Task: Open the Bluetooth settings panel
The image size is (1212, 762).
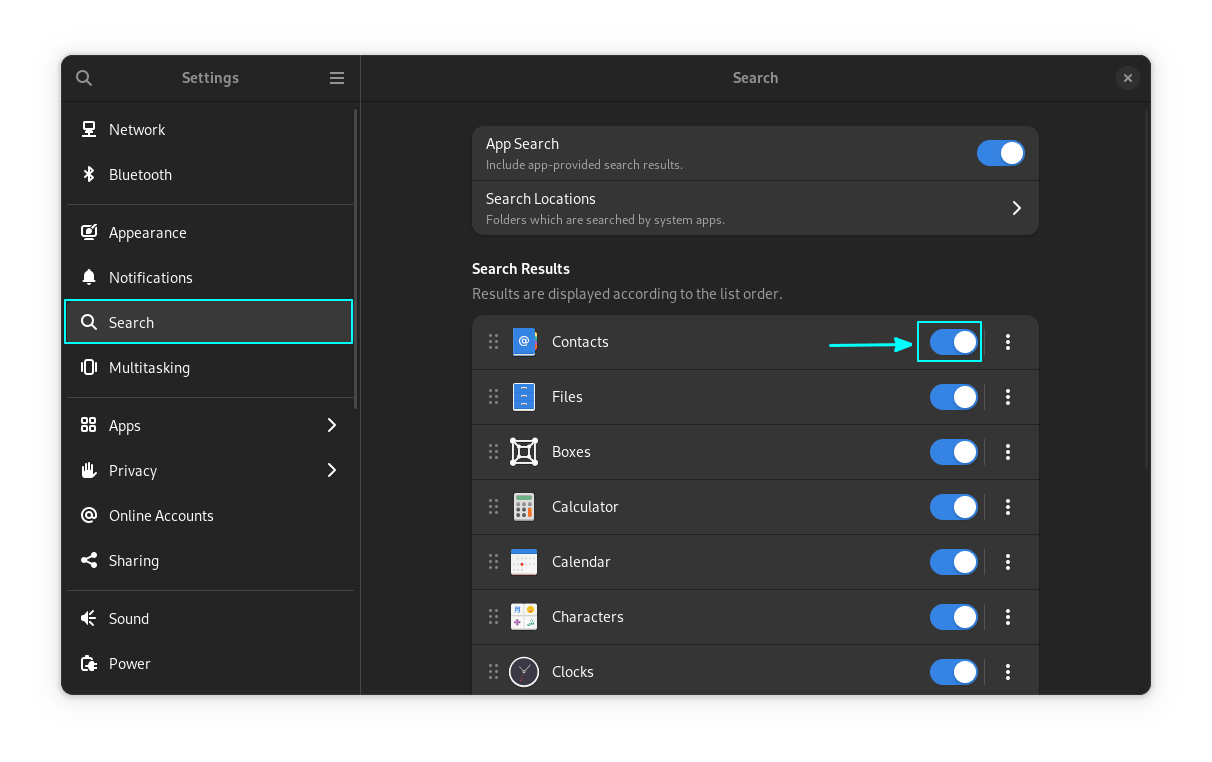Action: (x=140, y=175)
